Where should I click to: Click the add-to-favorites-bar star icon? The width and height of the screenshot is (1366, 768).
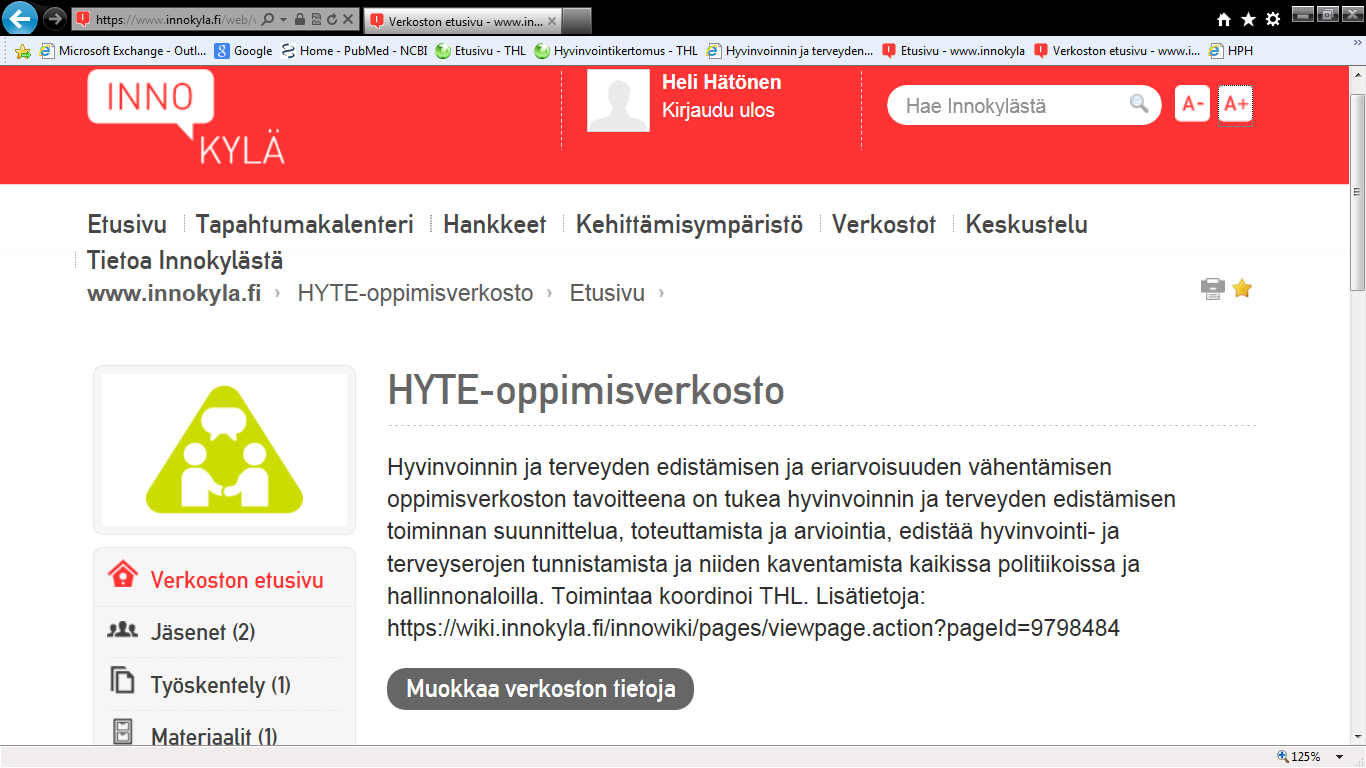[x=22, y=51]
